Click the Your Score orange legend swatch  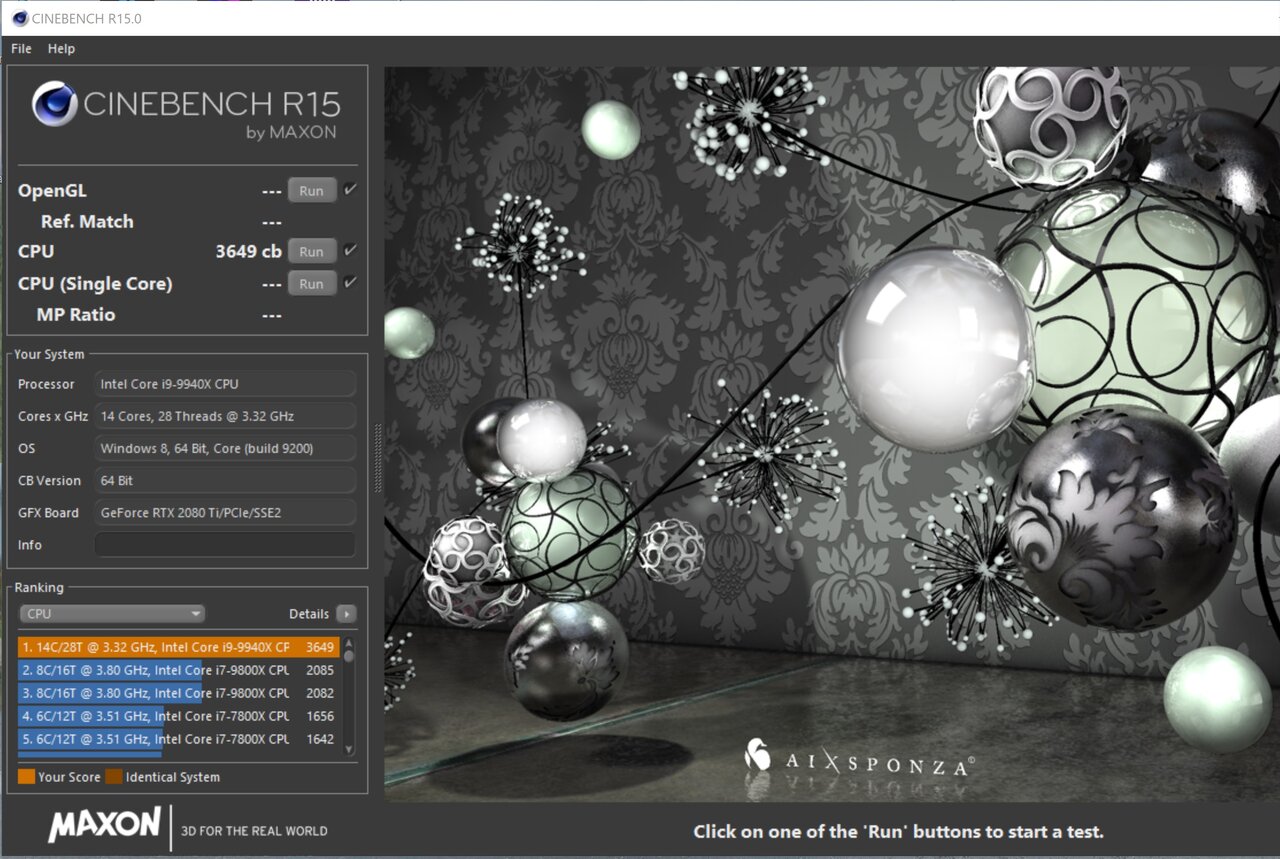pos(26,777)
